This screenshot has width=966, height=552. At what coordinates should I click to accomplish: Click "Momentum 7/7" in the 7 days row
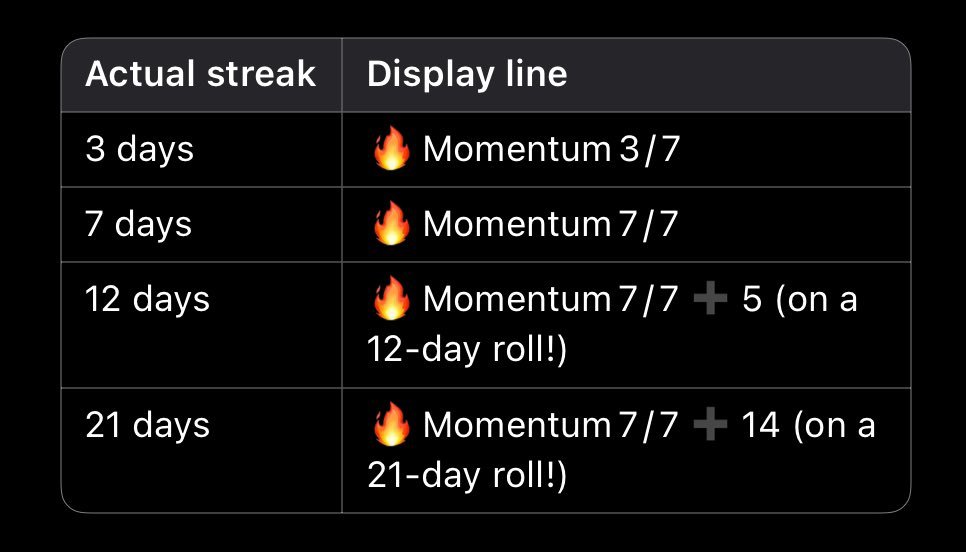coord(550,224)
